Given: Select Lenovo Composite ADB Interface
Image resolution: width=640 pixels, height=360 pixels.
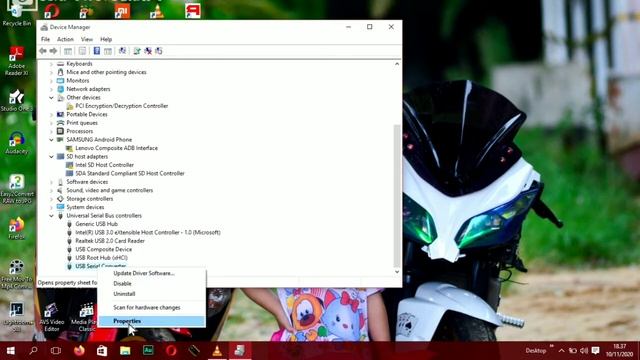Looking at the screenshot, I should click(116, 148).
